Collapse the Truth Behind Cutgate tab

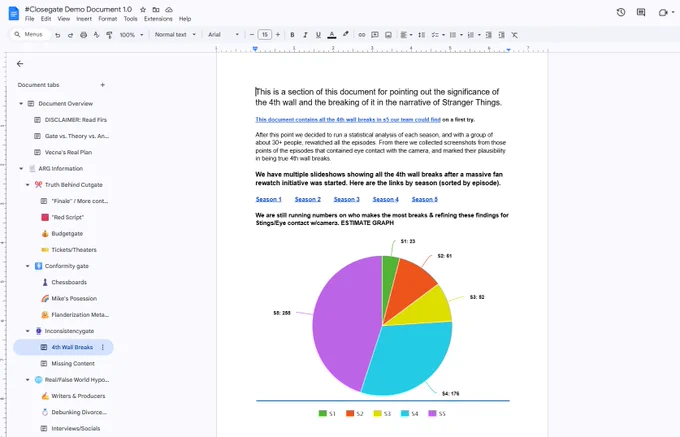27,185
